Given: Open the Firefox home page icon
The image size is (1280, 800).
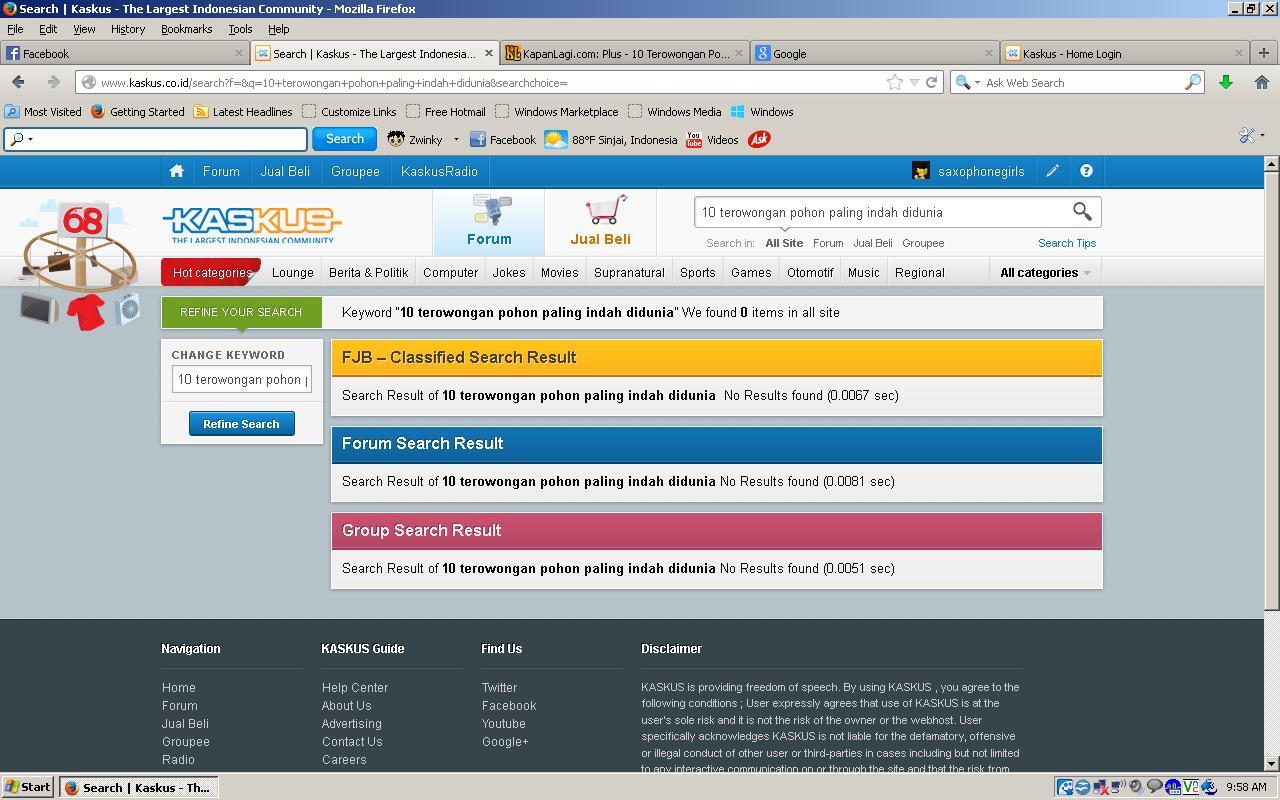Looking at the screenshot, I should tap(1261, 82).
